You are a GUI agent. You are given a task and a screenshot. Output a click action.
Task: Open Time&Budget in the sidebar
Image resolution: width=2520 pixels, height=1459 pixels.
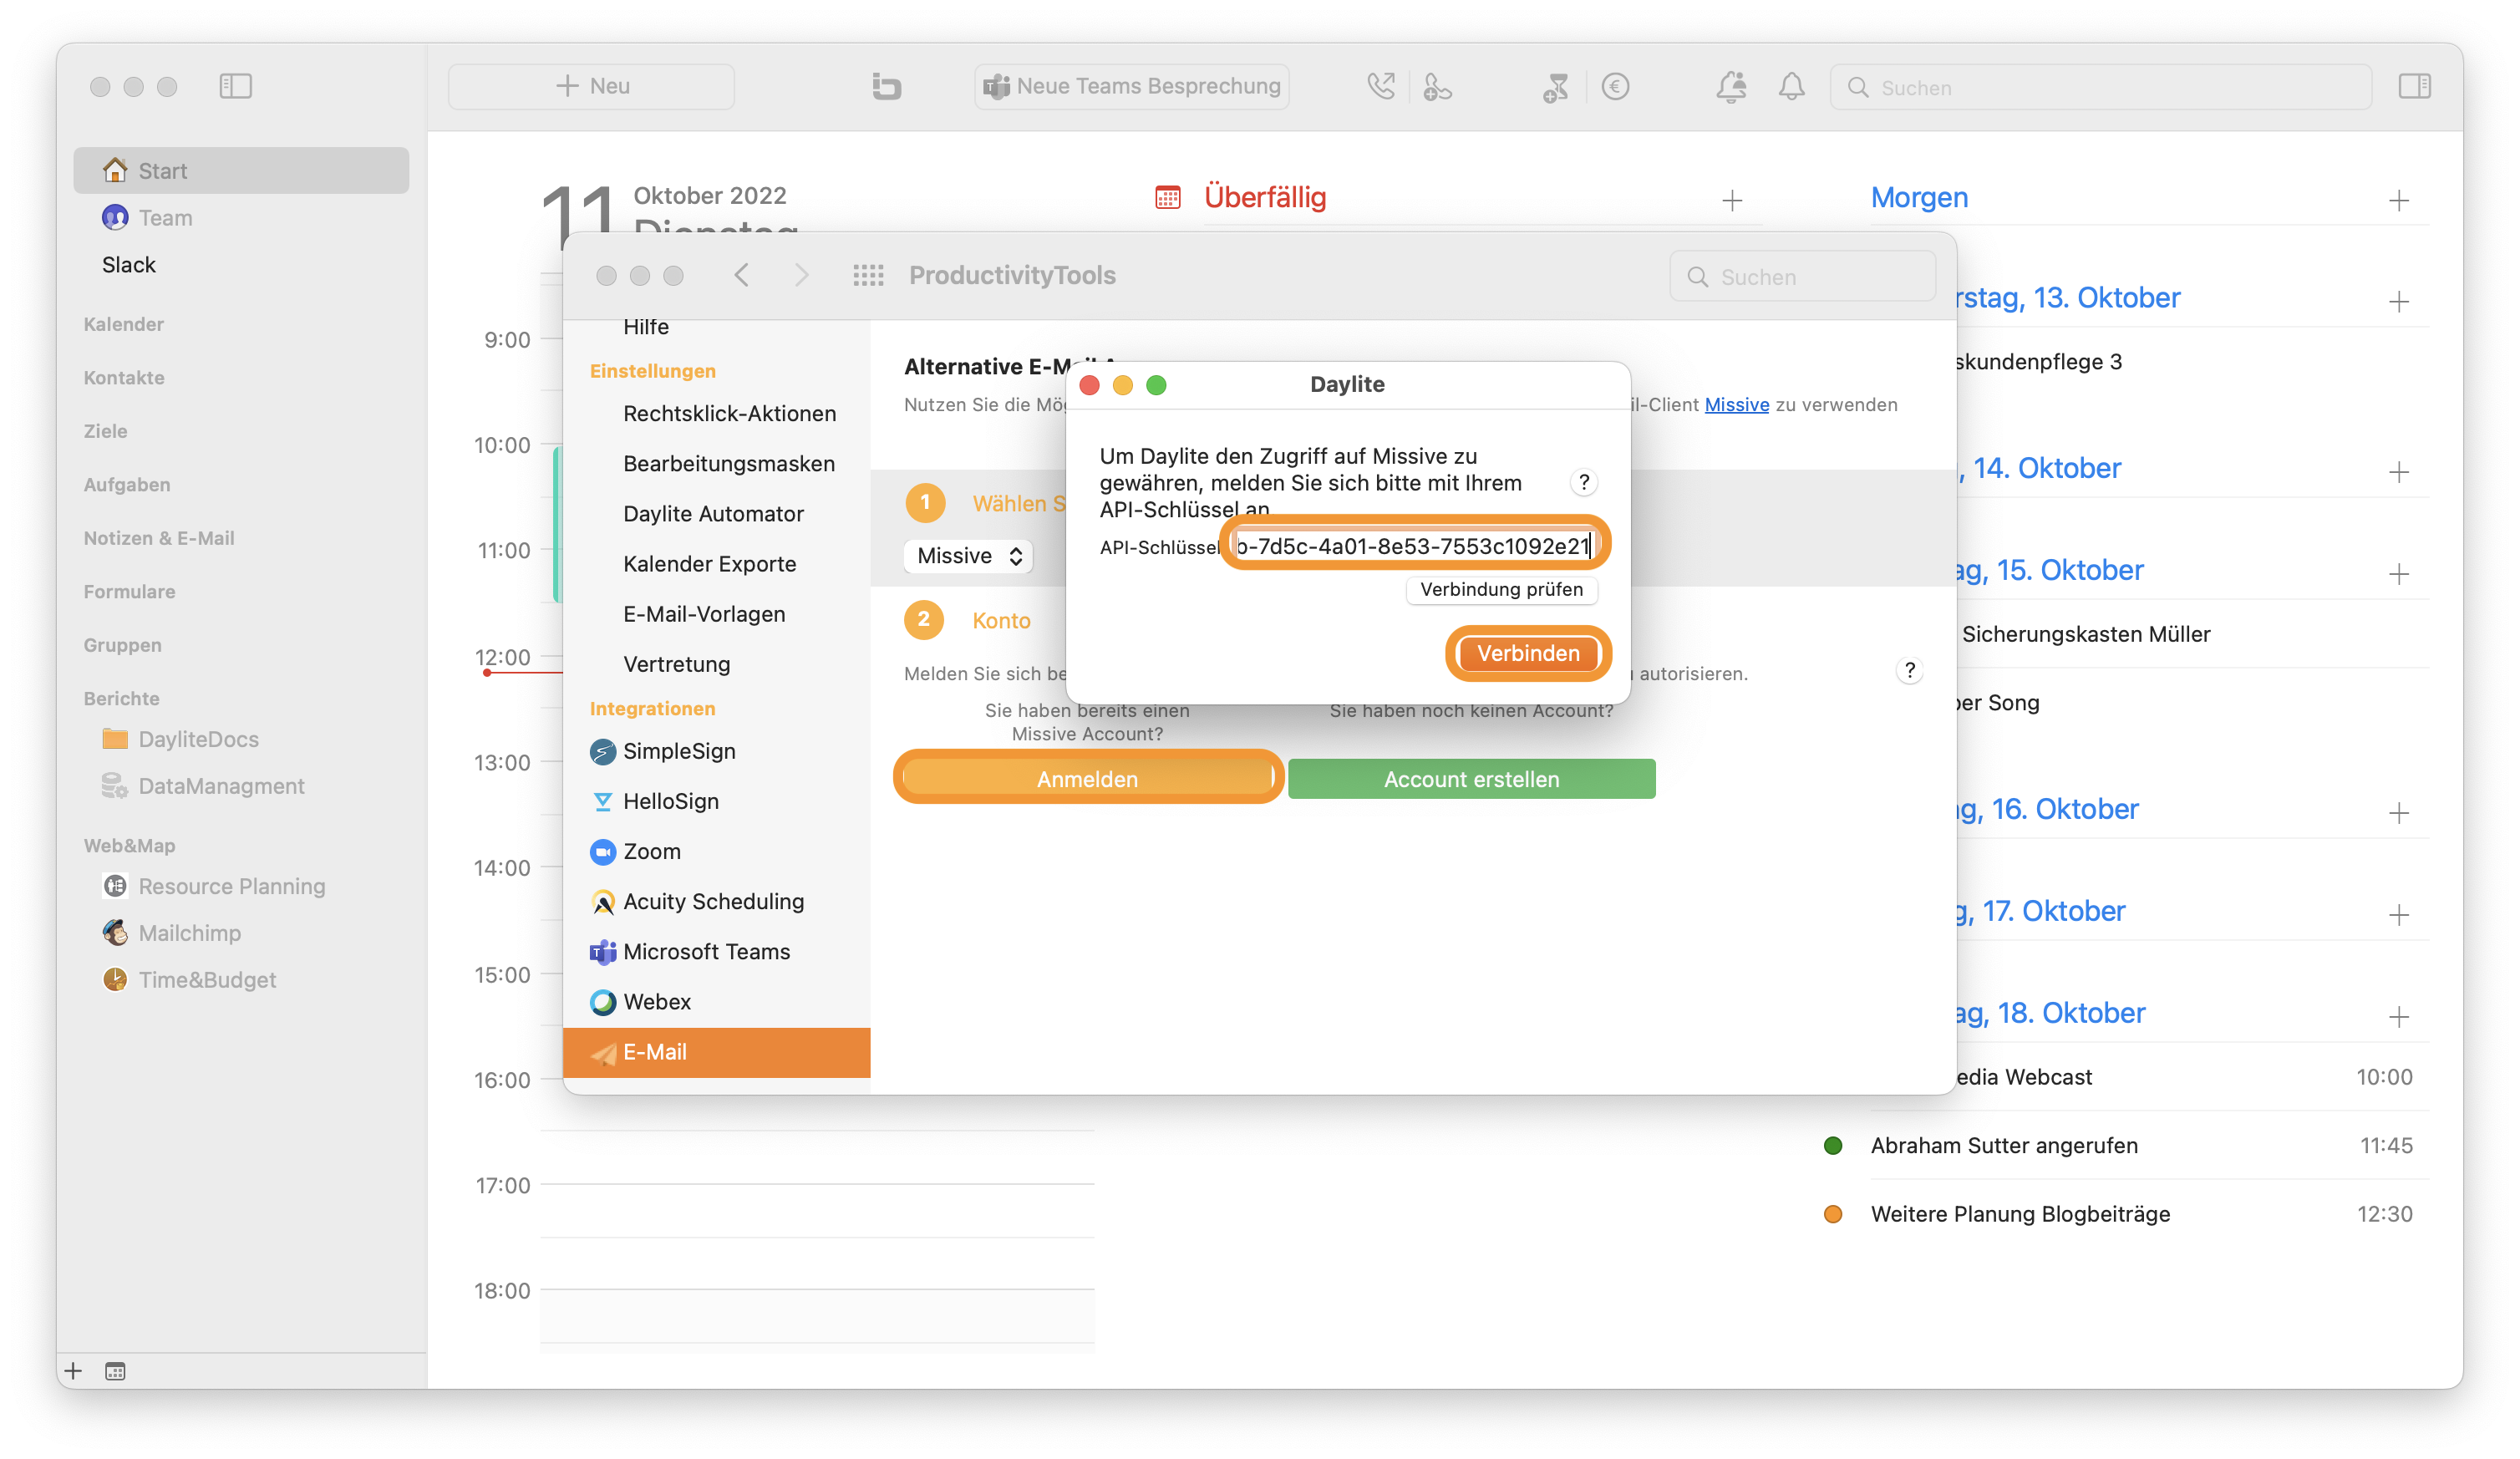click(x=190, y=980)
